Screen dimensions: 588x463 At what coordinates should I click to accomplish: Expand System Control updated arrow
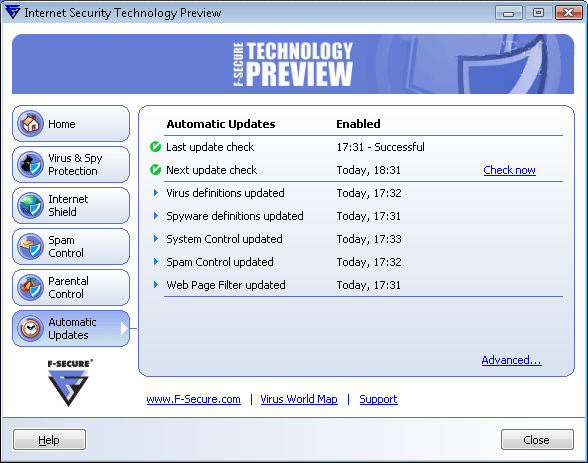[x=156, y=239]
